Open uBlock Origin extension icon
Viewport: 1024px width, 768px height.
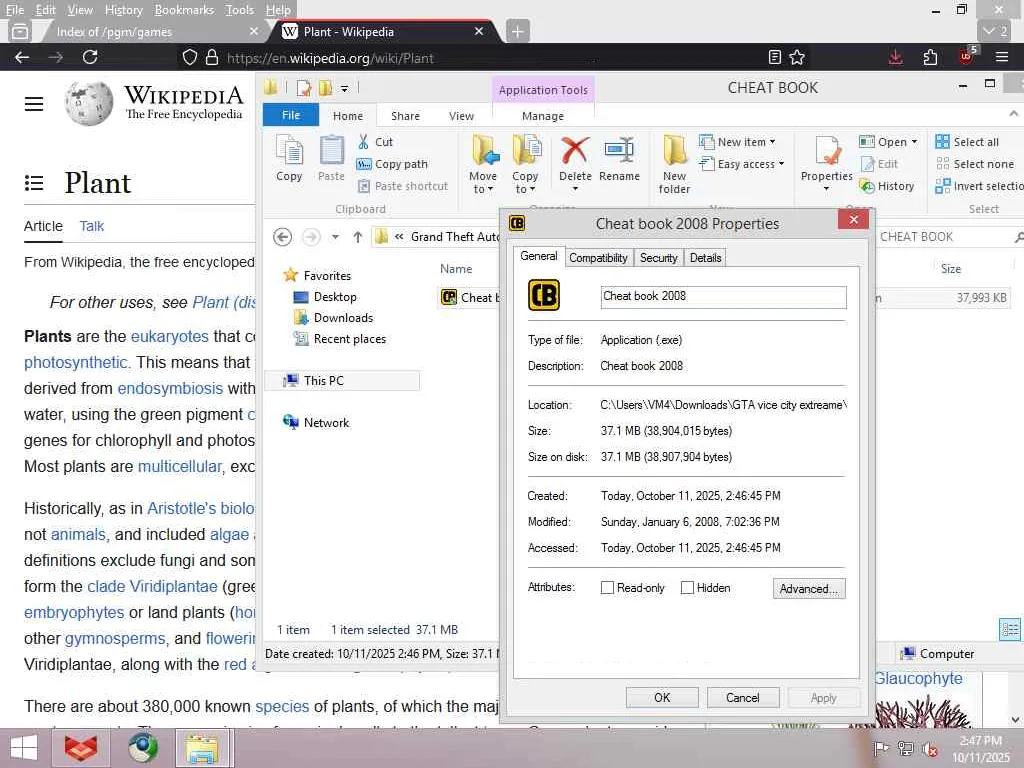(966, 56)
